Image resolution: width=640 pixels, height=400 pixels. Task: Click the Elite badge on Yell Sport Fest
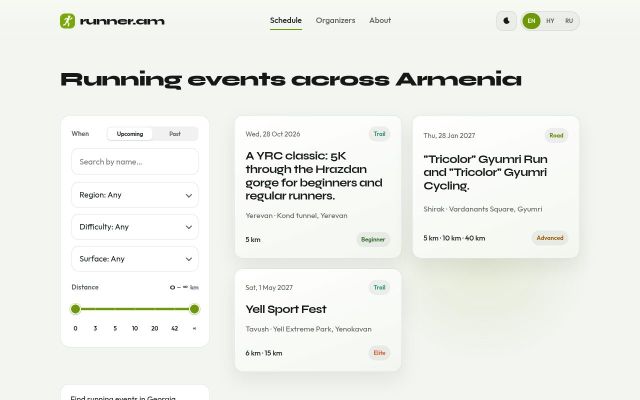tap(379, 353)
